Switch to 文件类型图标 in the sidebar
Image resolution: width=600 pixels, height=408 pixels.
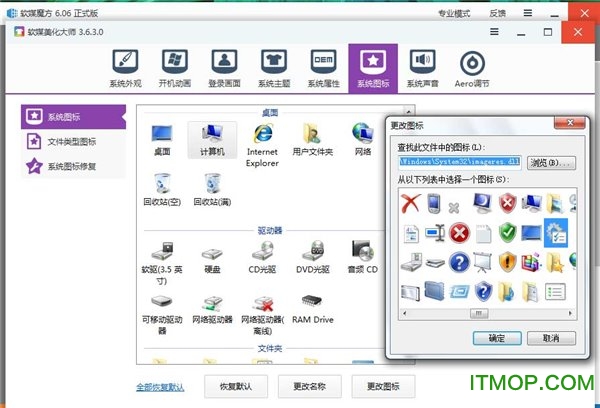point(72,141)
